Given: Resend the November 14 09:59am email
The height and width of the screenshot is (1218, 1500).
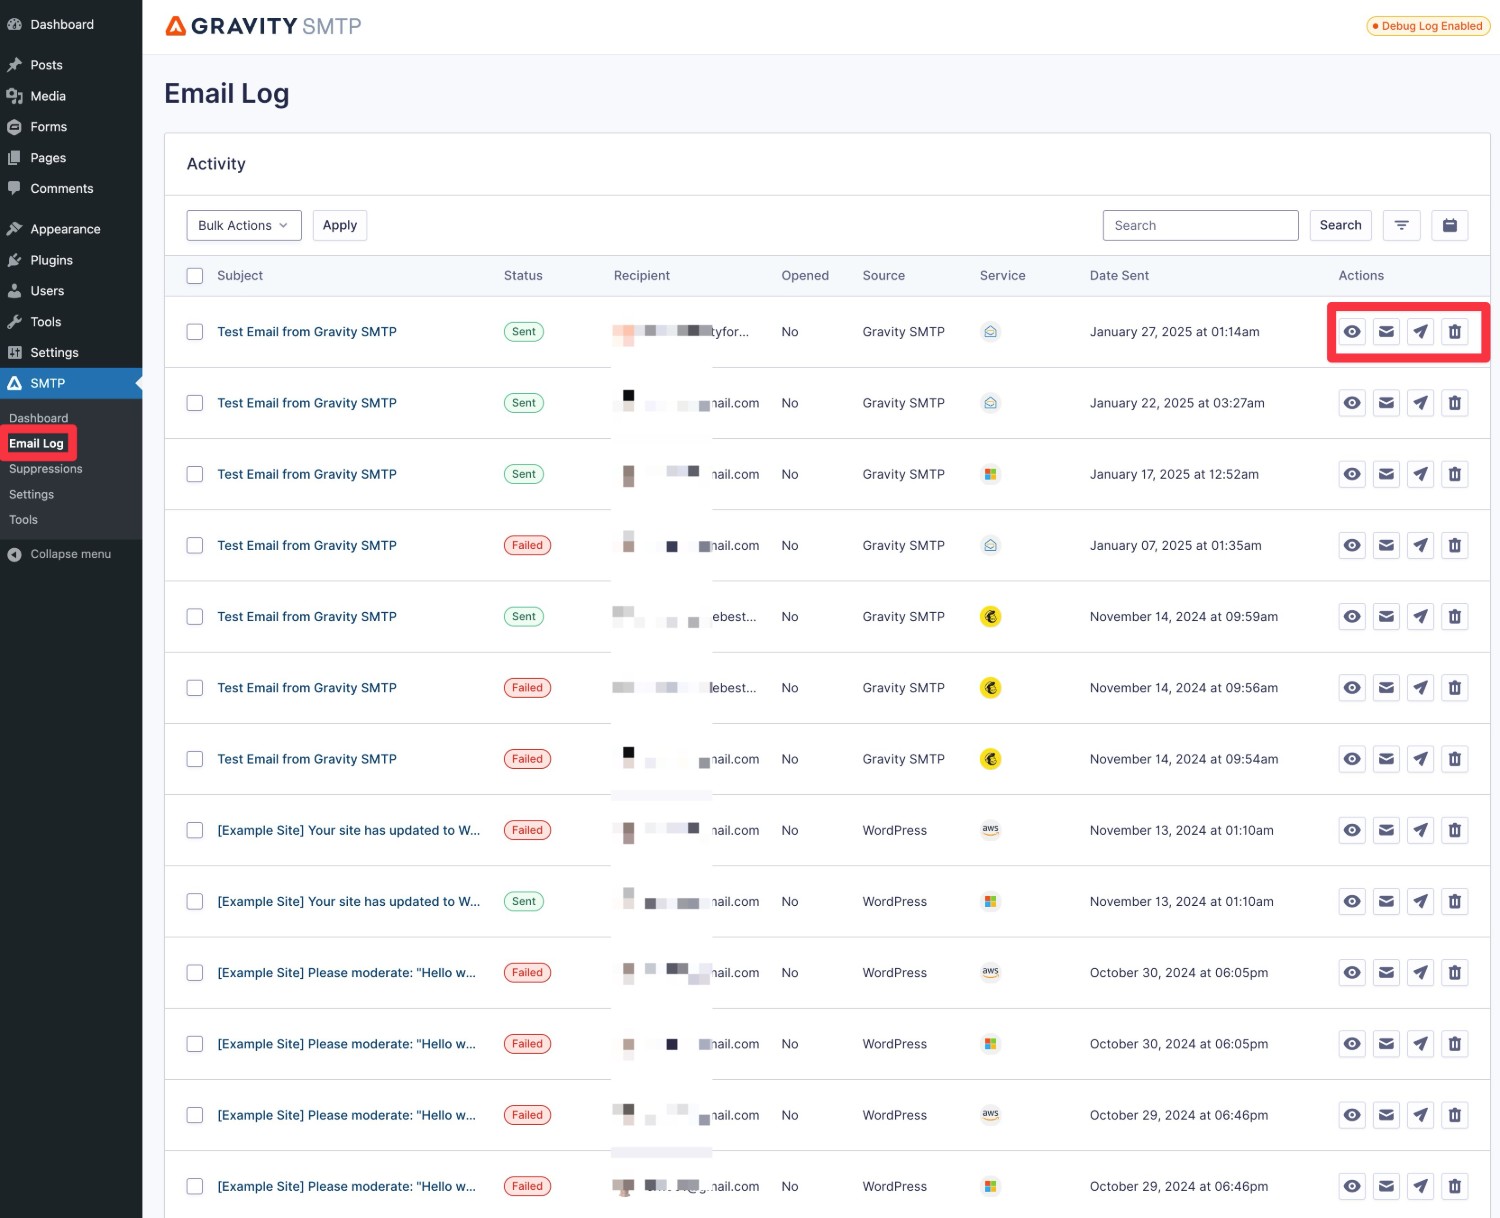Looking at the screenshot, I should [1420, 617].
